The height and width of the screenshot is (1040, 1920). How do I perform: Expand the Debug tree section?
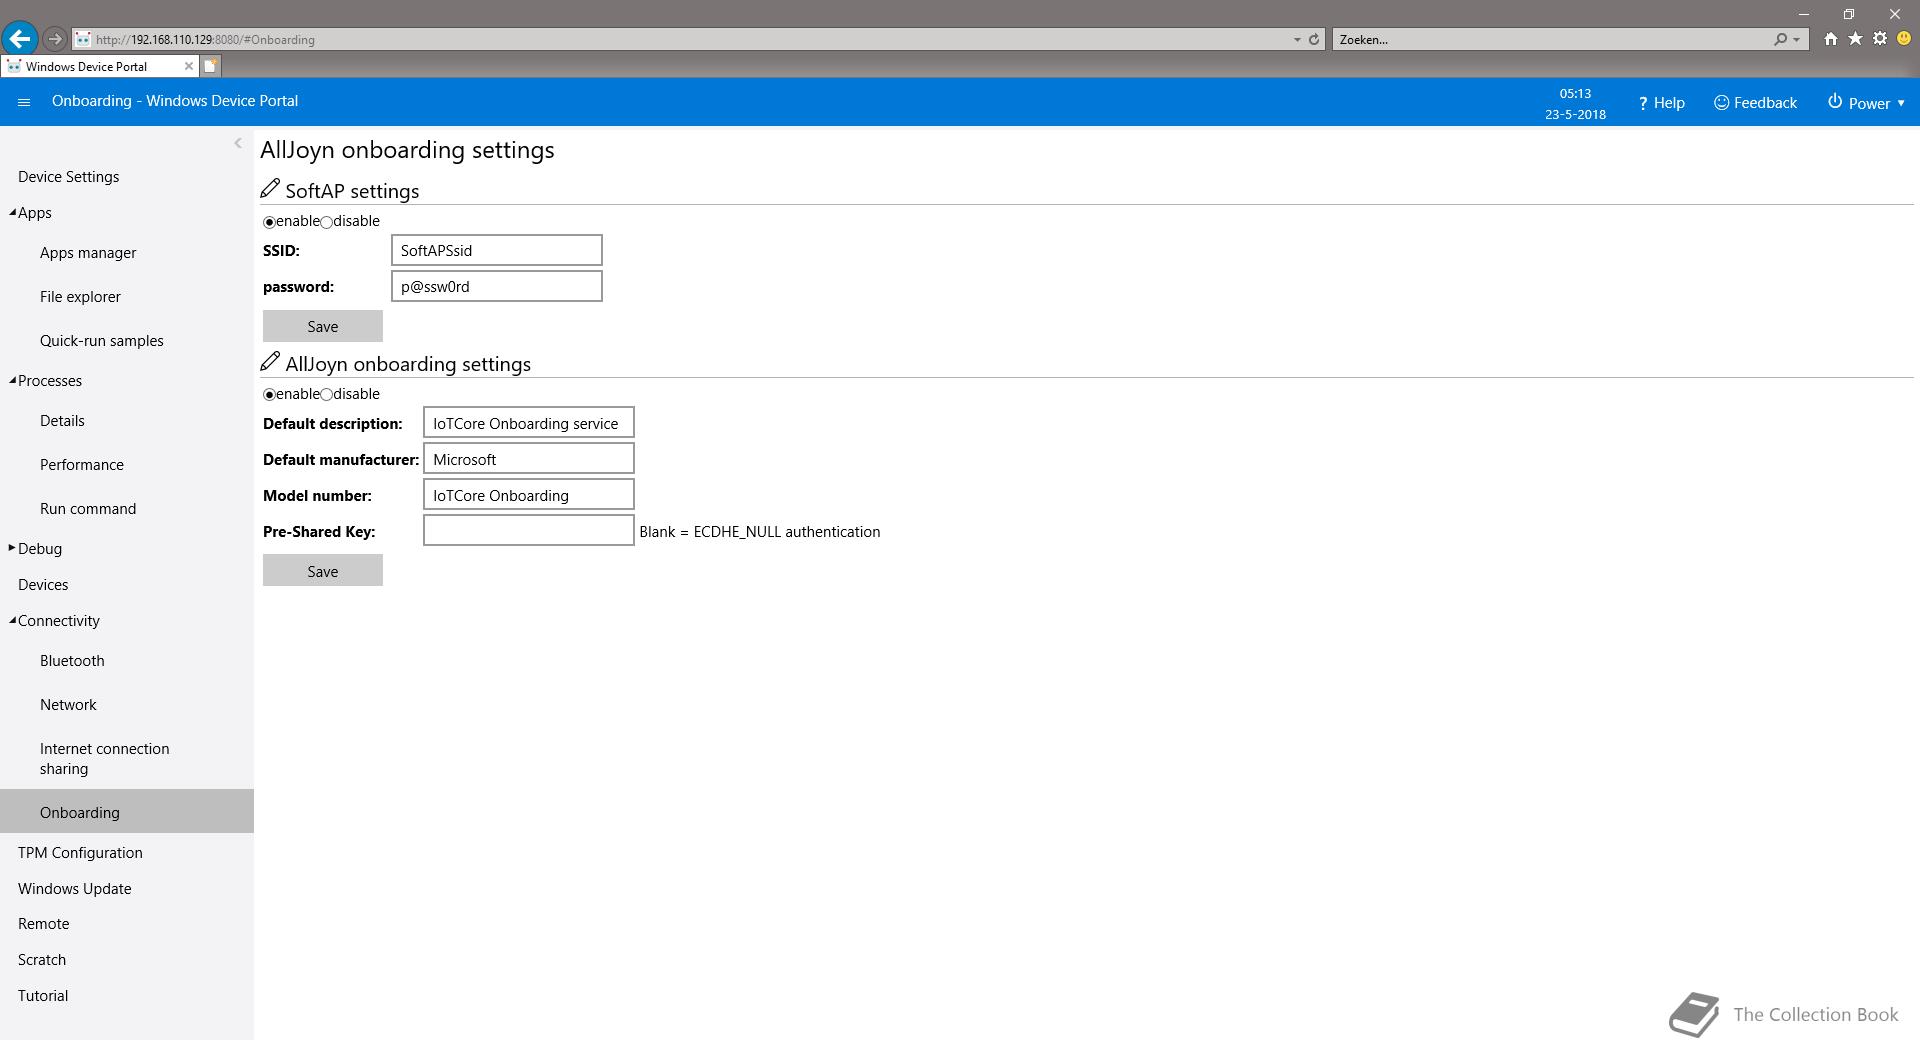click(12, 548)
